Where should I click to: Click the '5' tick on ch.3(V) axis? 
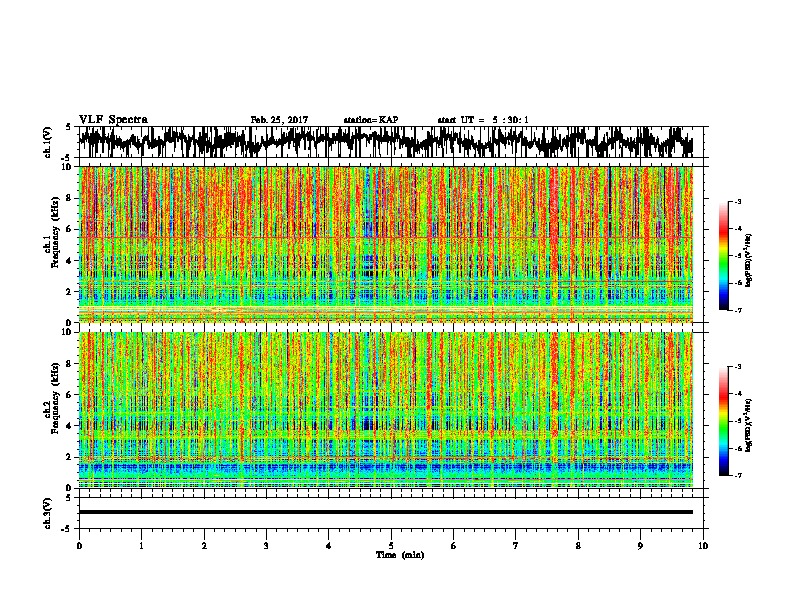tap(68, 498)
